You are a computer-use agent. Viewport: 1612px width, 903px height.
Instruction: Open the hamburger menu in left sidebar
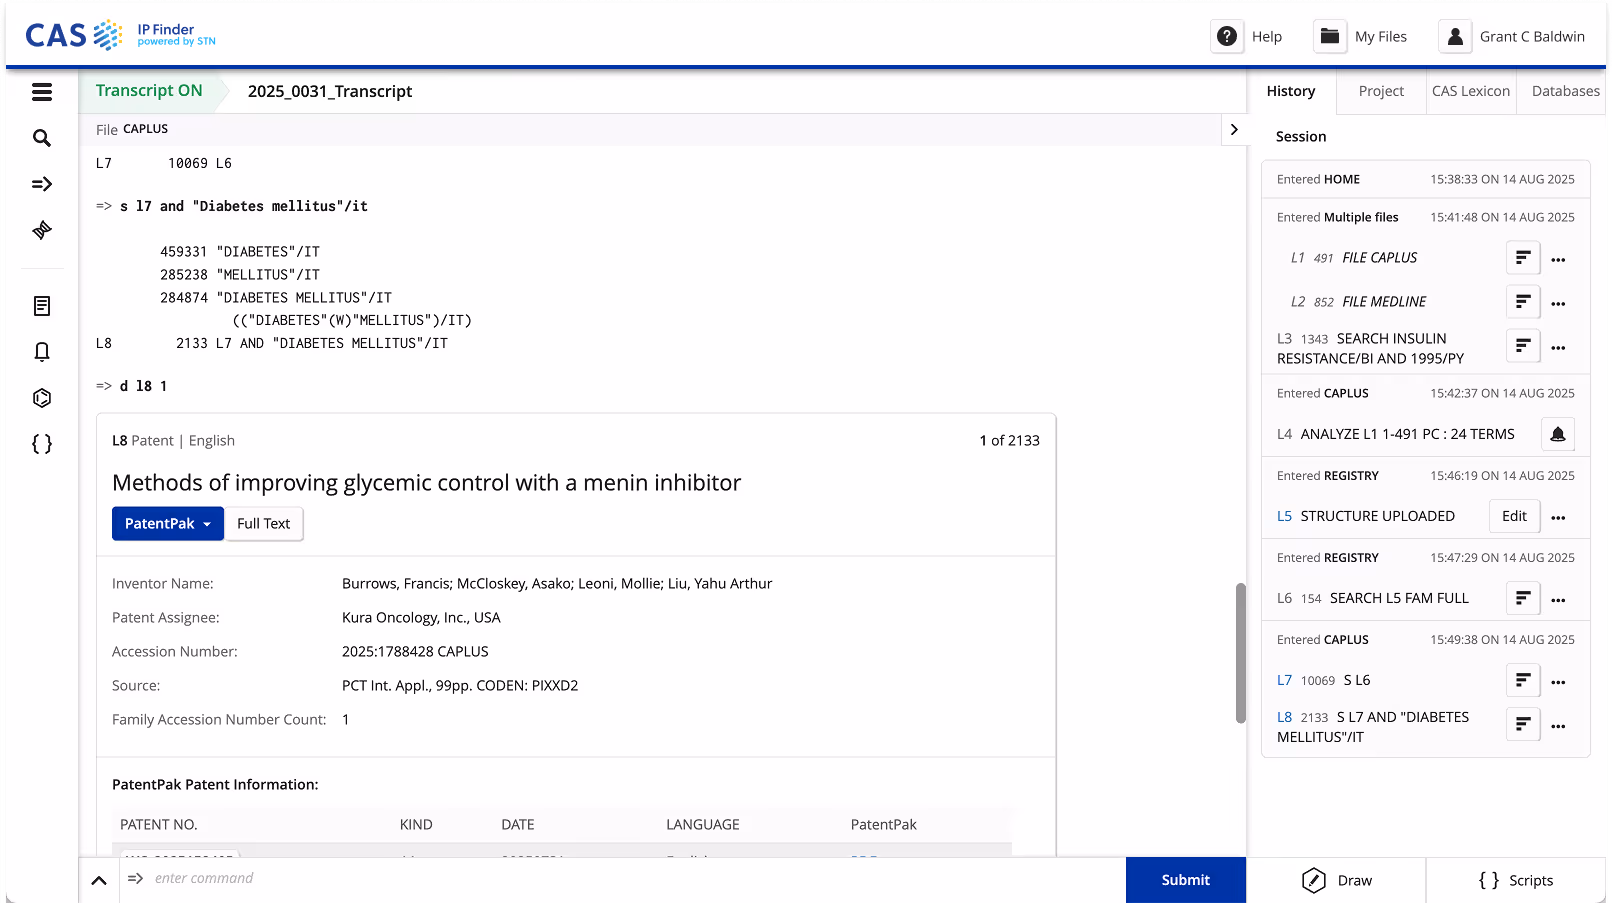pos(42,92)
